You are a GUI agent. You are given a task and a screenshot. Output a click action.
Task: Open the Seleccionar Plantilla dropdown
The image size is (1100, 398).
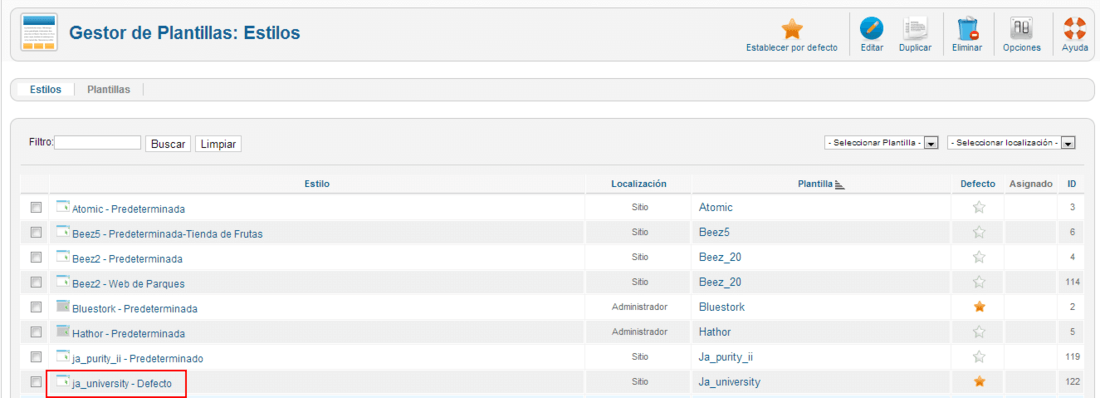(882, 142)
